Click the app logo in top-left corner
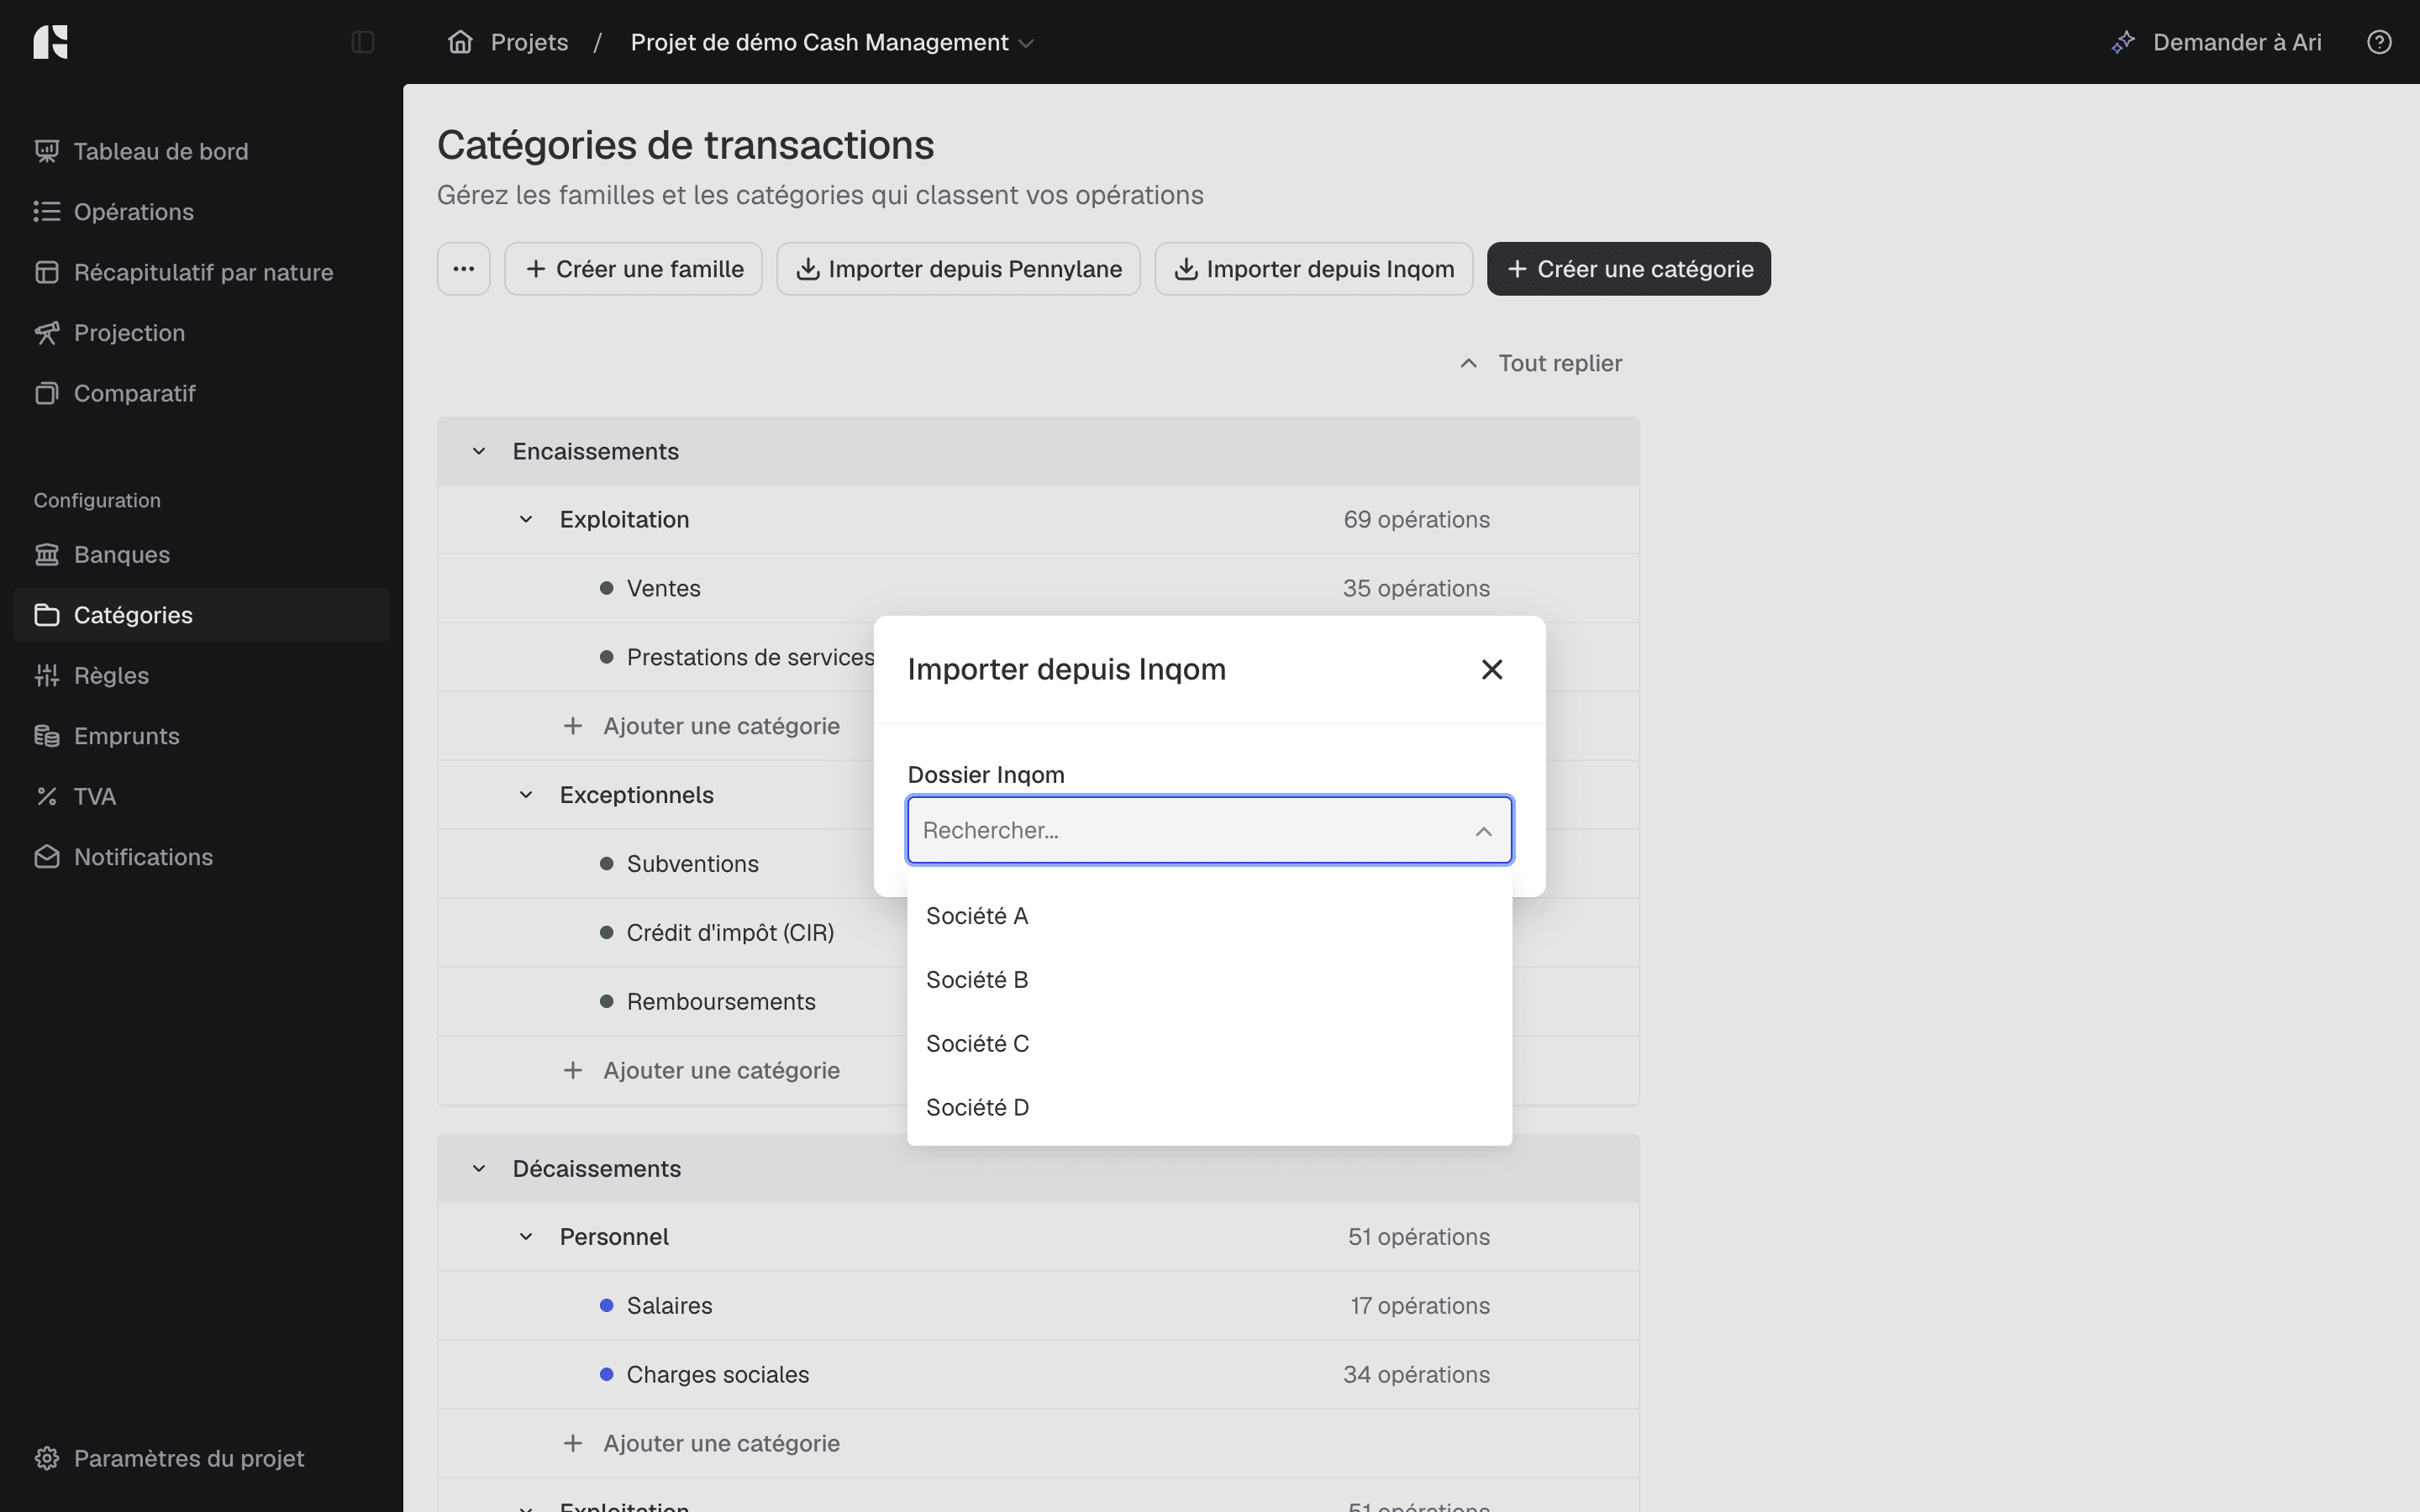The height and width of the screenshot is (1512, 2420). pyautogui.click(x=50, y=42)
